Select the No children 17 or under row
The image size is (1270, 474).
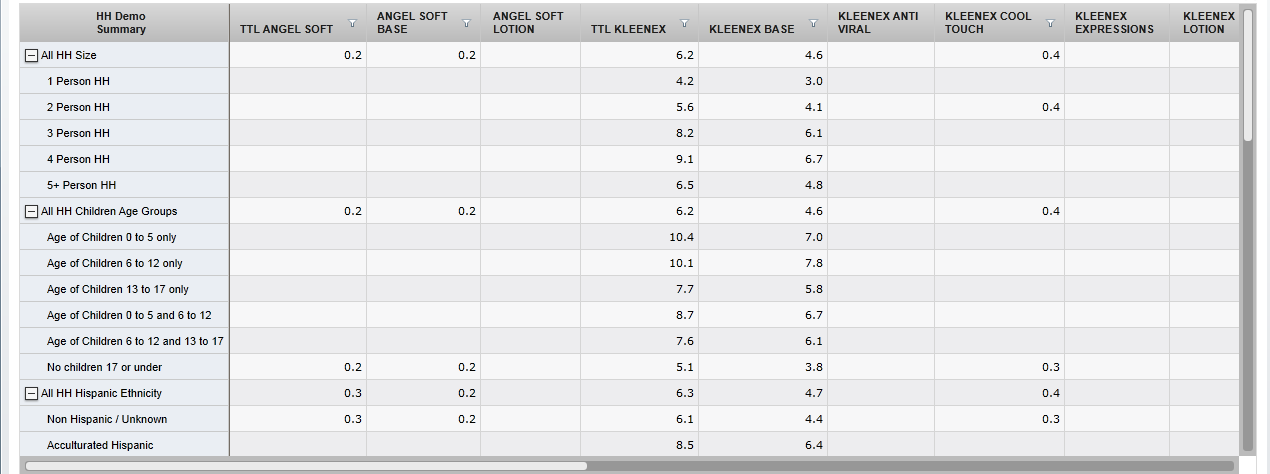point(104,367)
